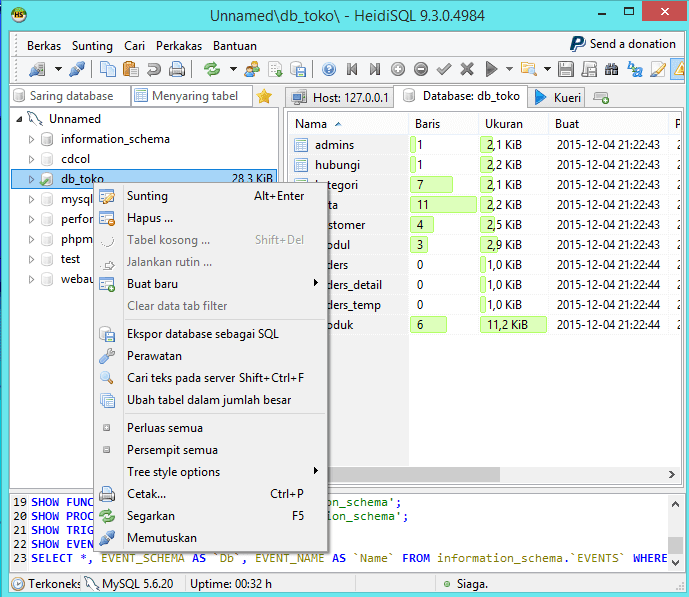Viewport: 689px width, 597px height.
Task: Go to last row toolbar icon
Action: point(375,69)
